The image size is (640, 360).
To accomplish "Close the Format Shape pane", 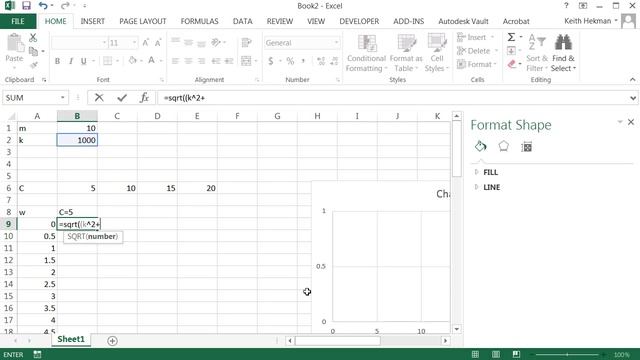I will coord(631,122).
